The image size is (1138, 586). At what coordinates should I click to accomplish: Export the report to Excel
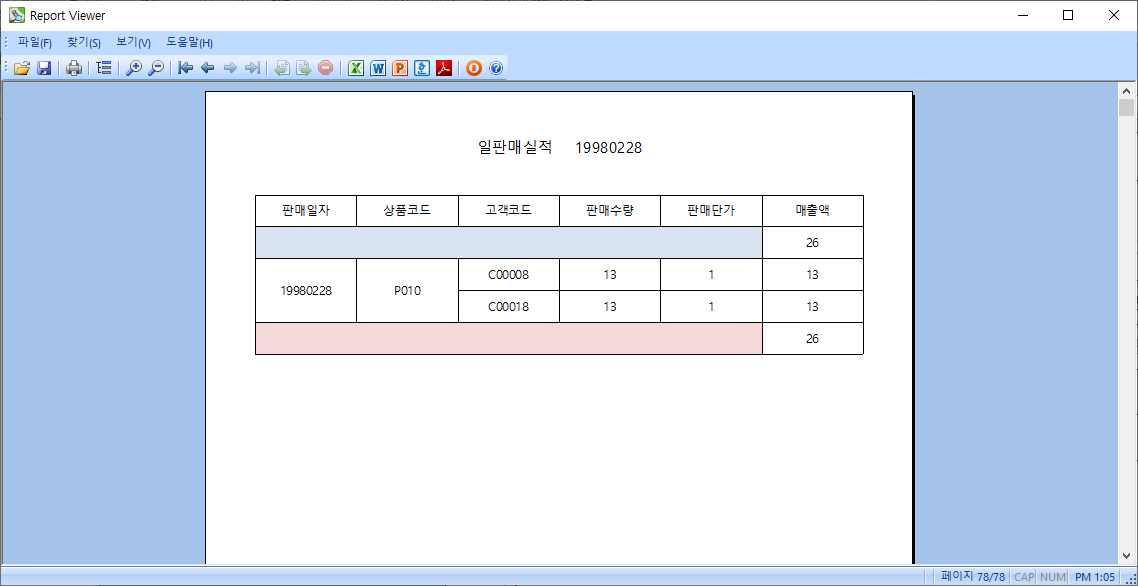356,68
